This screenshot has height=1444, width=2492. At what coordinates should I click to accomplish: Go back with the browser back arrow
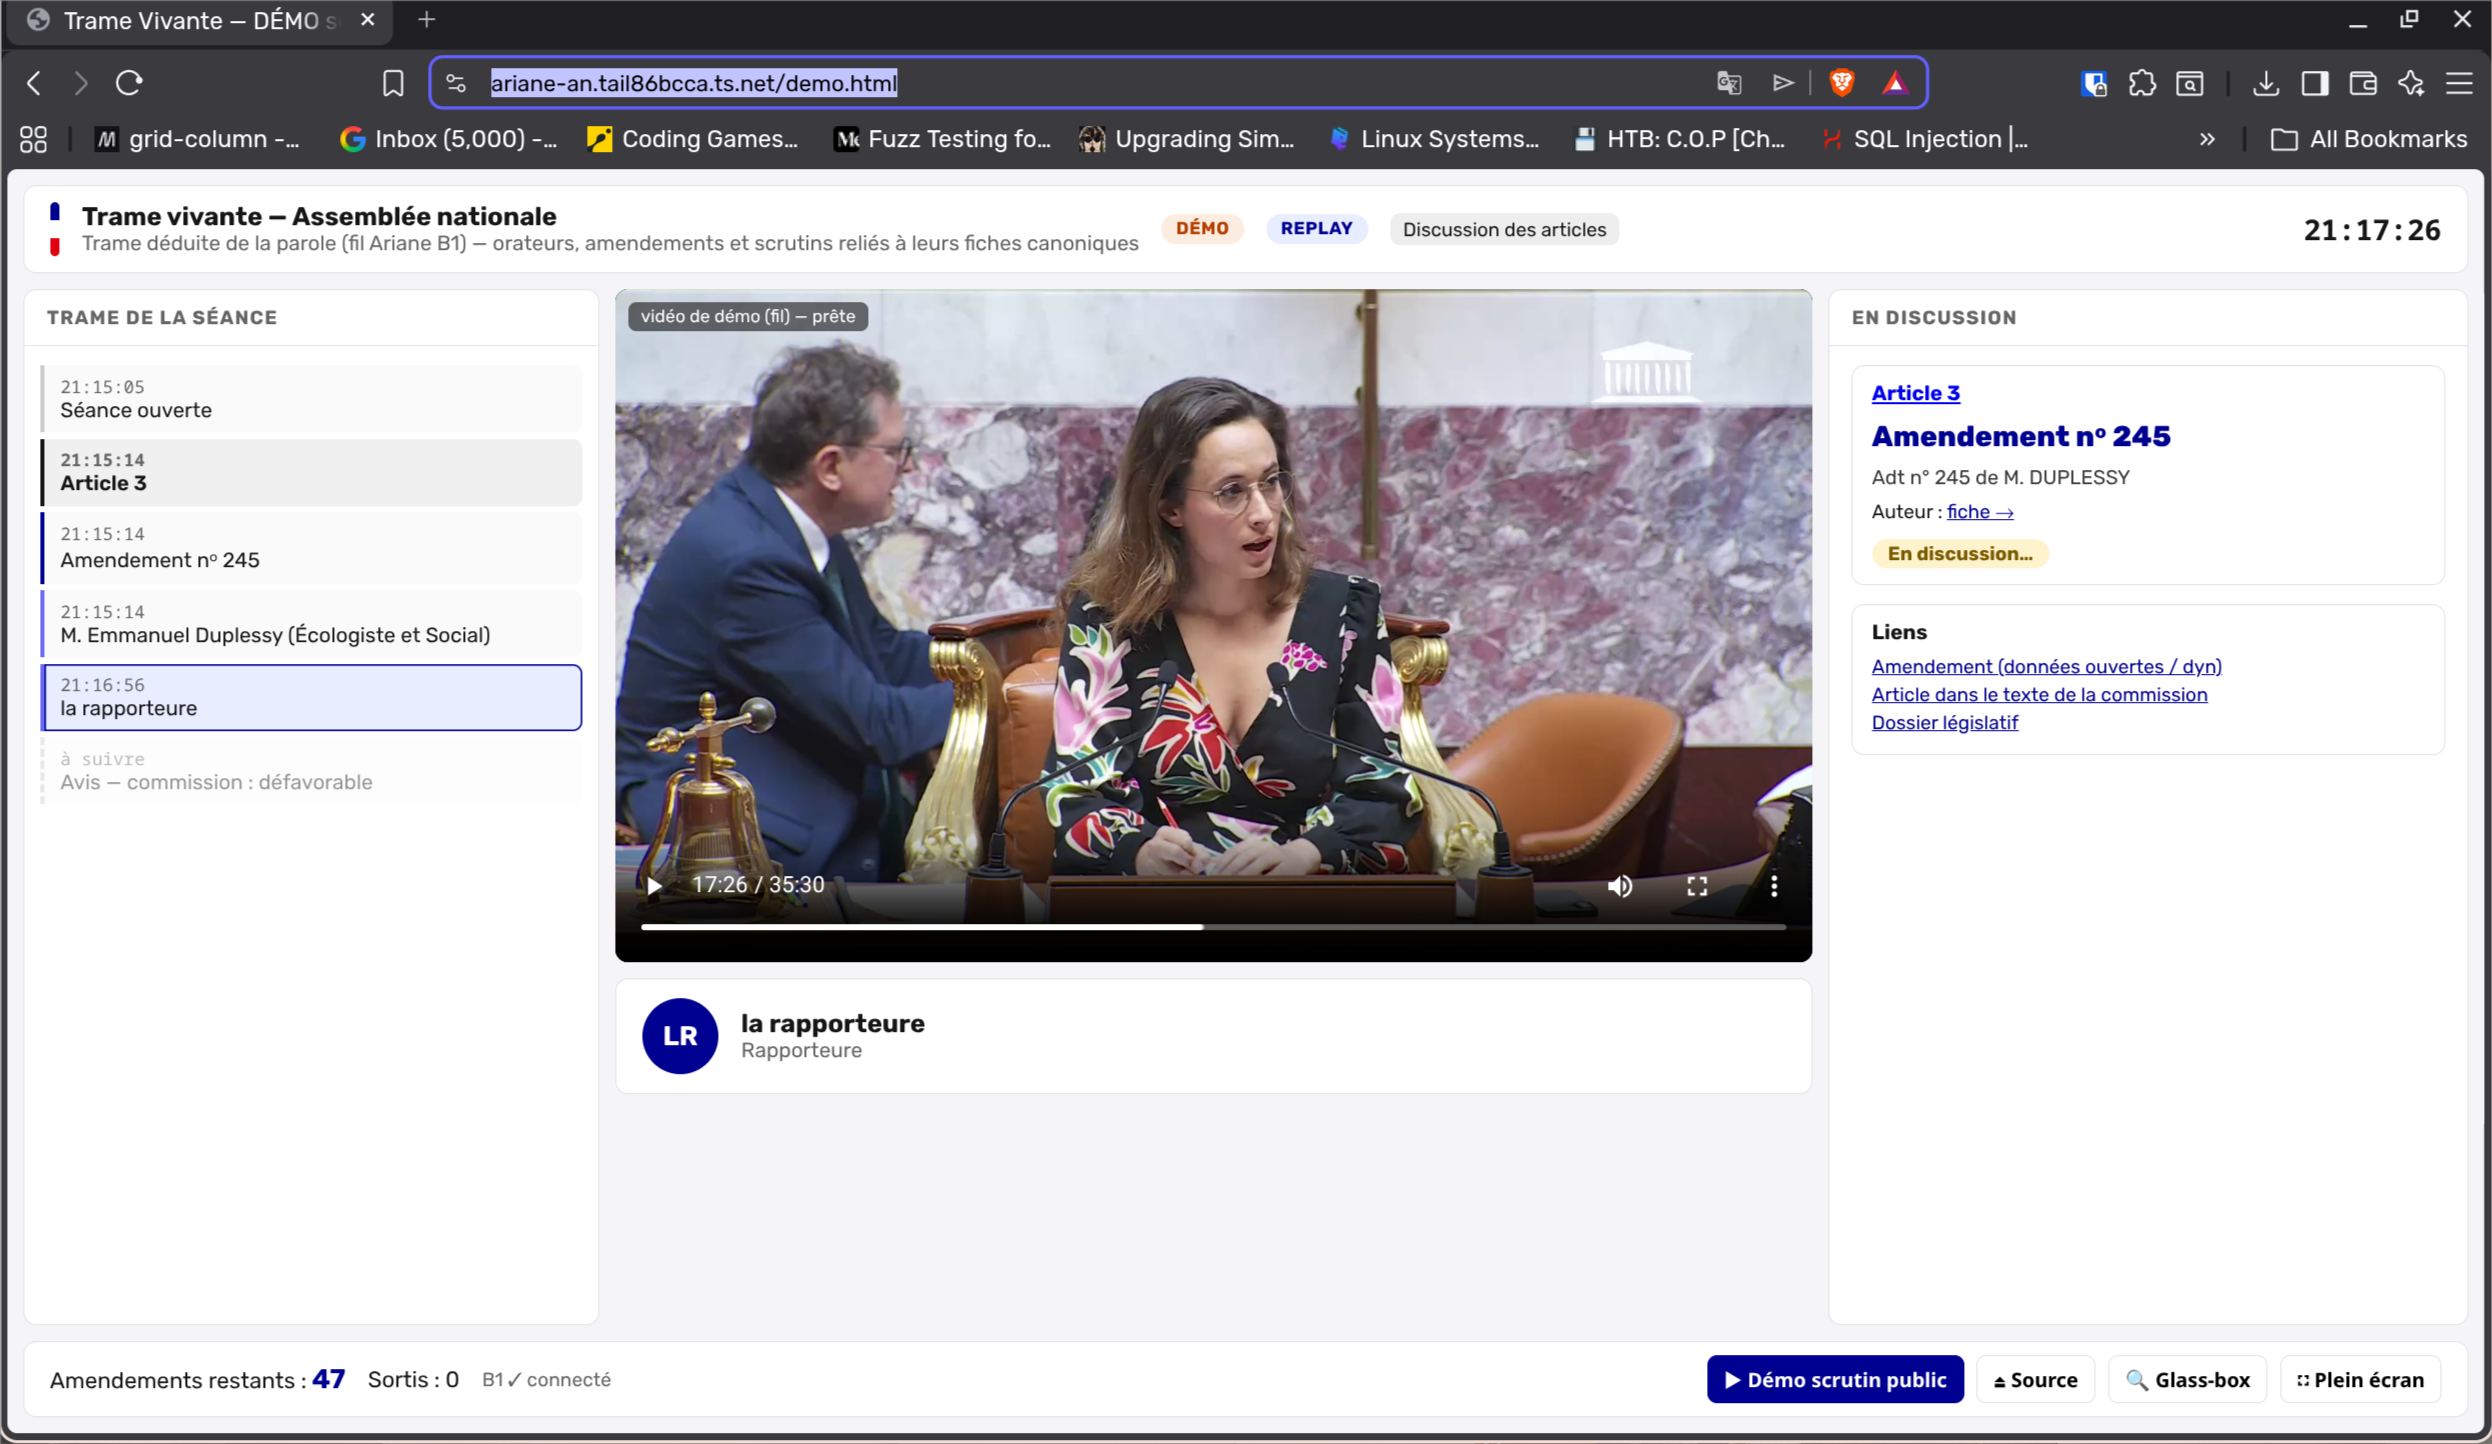(34, 83)
